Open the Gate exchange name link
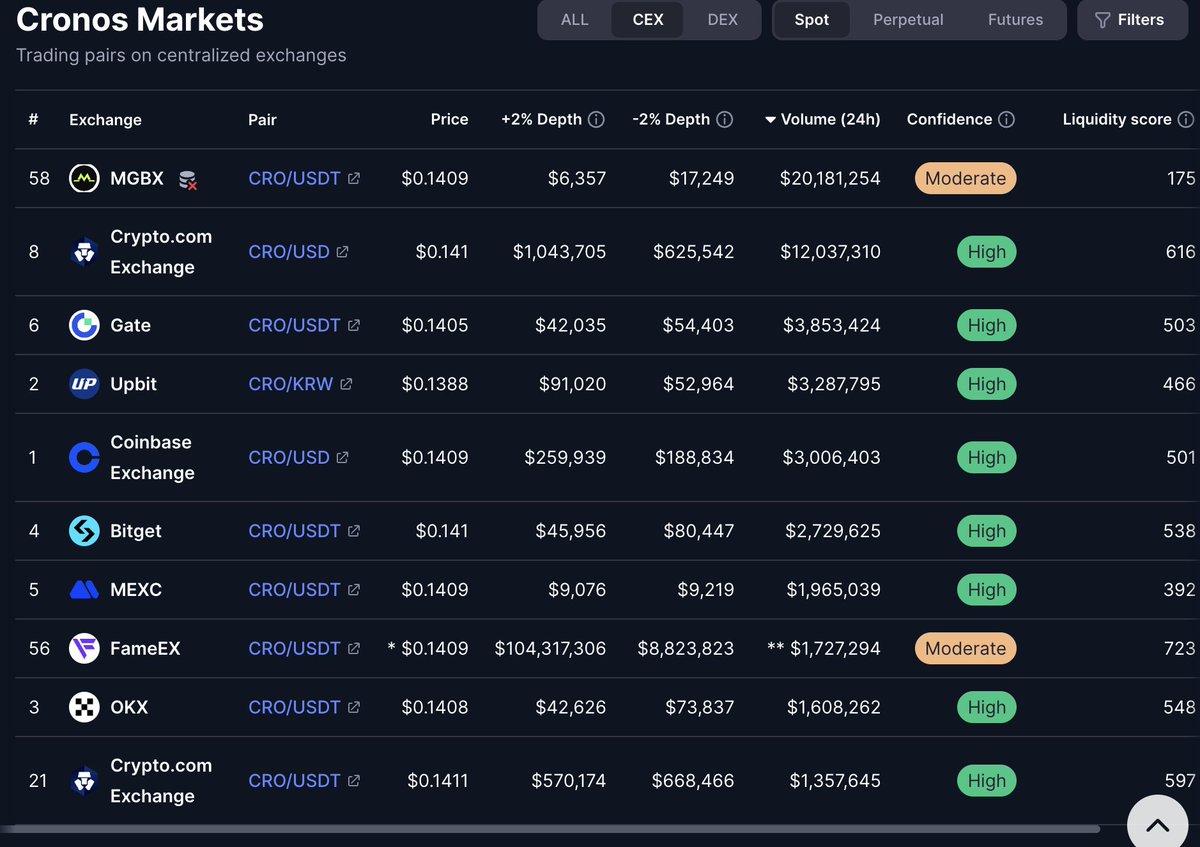Viewport: 1200px width, 847px height. point(130,325)
